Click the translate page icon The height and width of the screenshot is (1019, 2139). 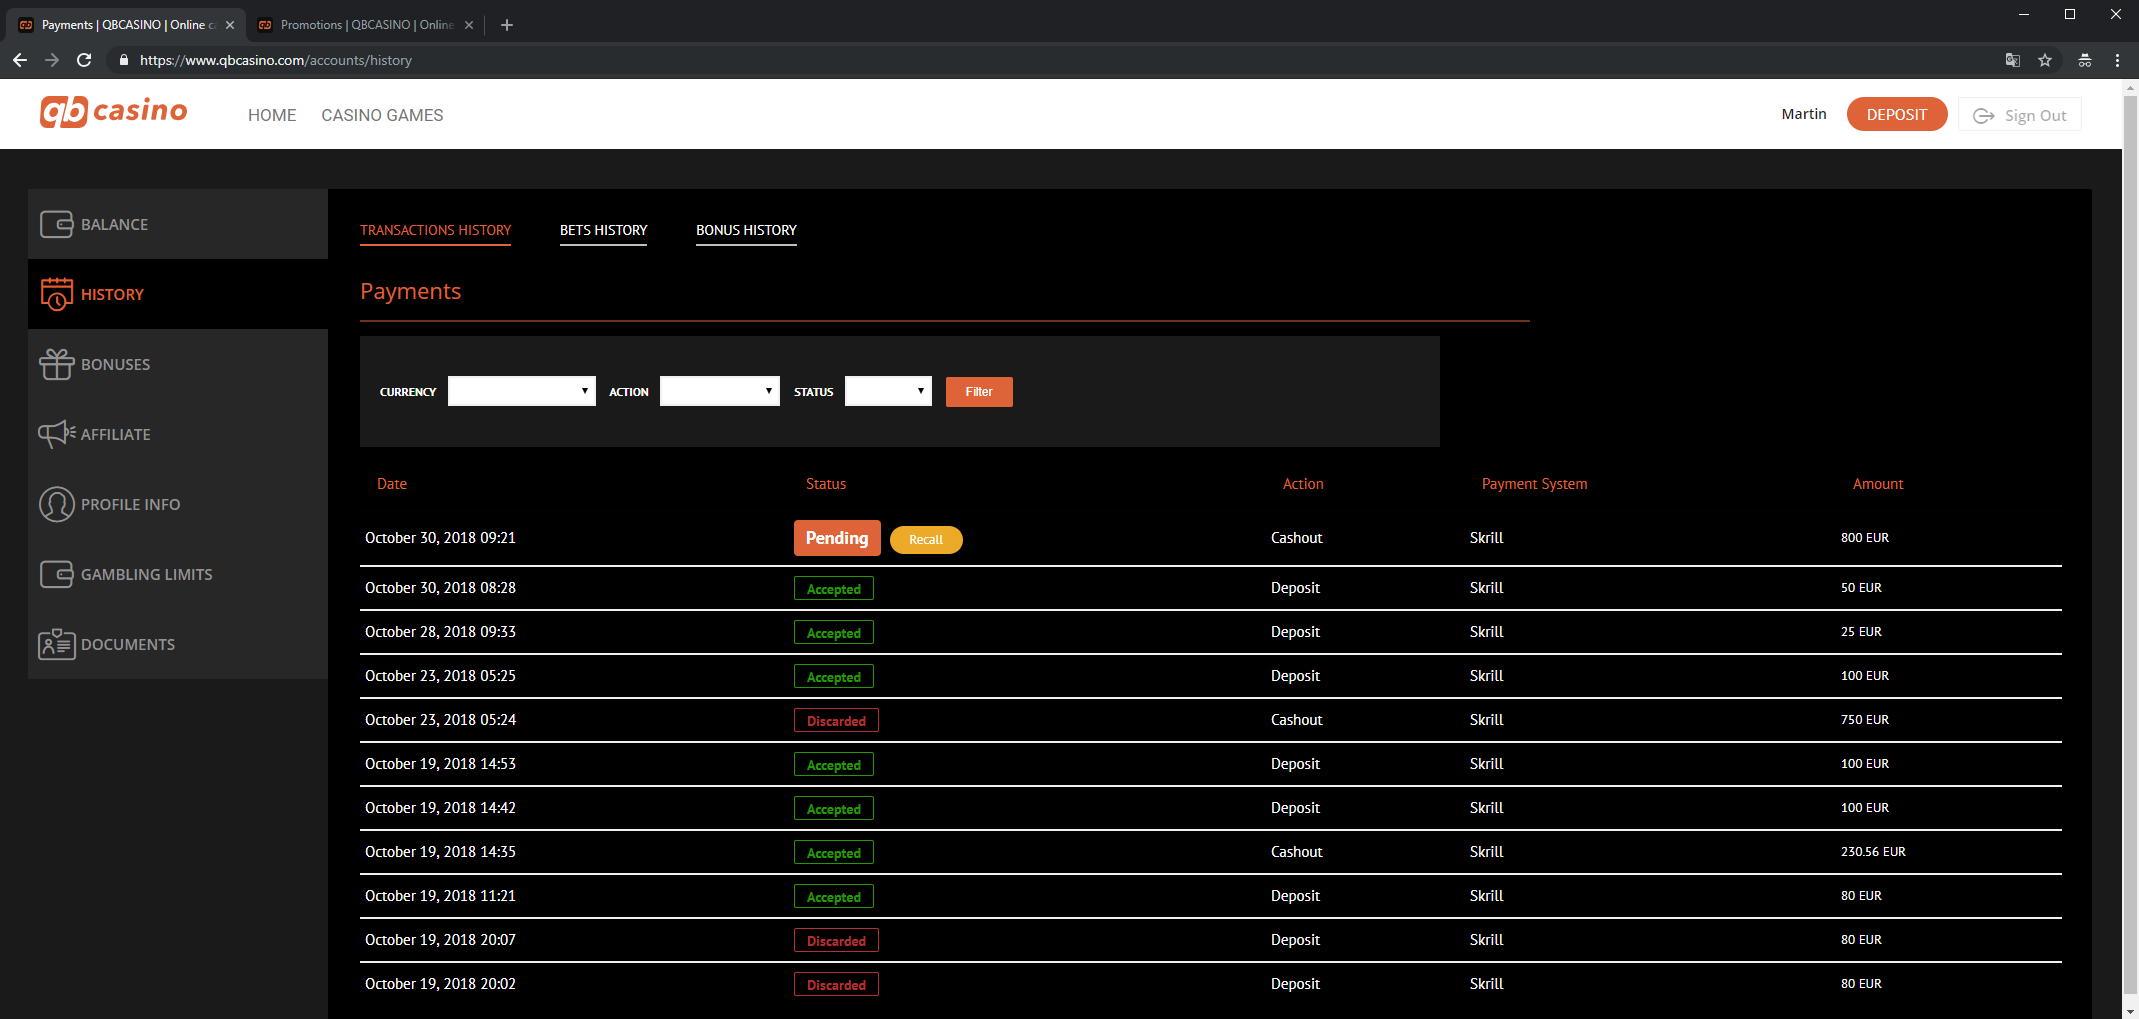point(2013,60)
